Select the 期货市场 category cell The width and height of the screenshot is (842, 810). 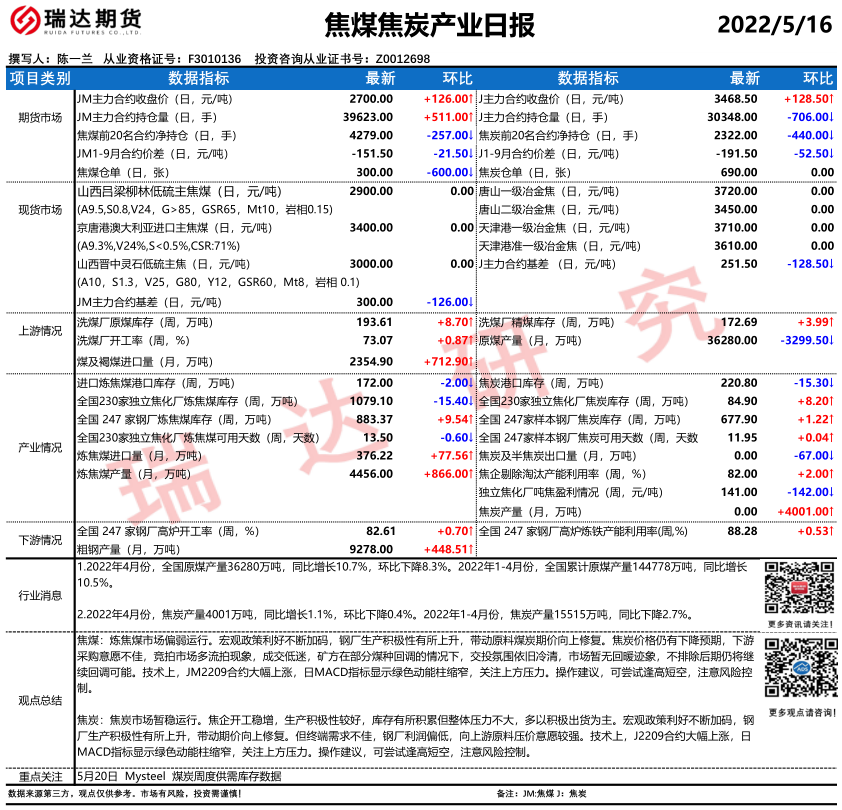pyautogui.click(x=40, y=118)
